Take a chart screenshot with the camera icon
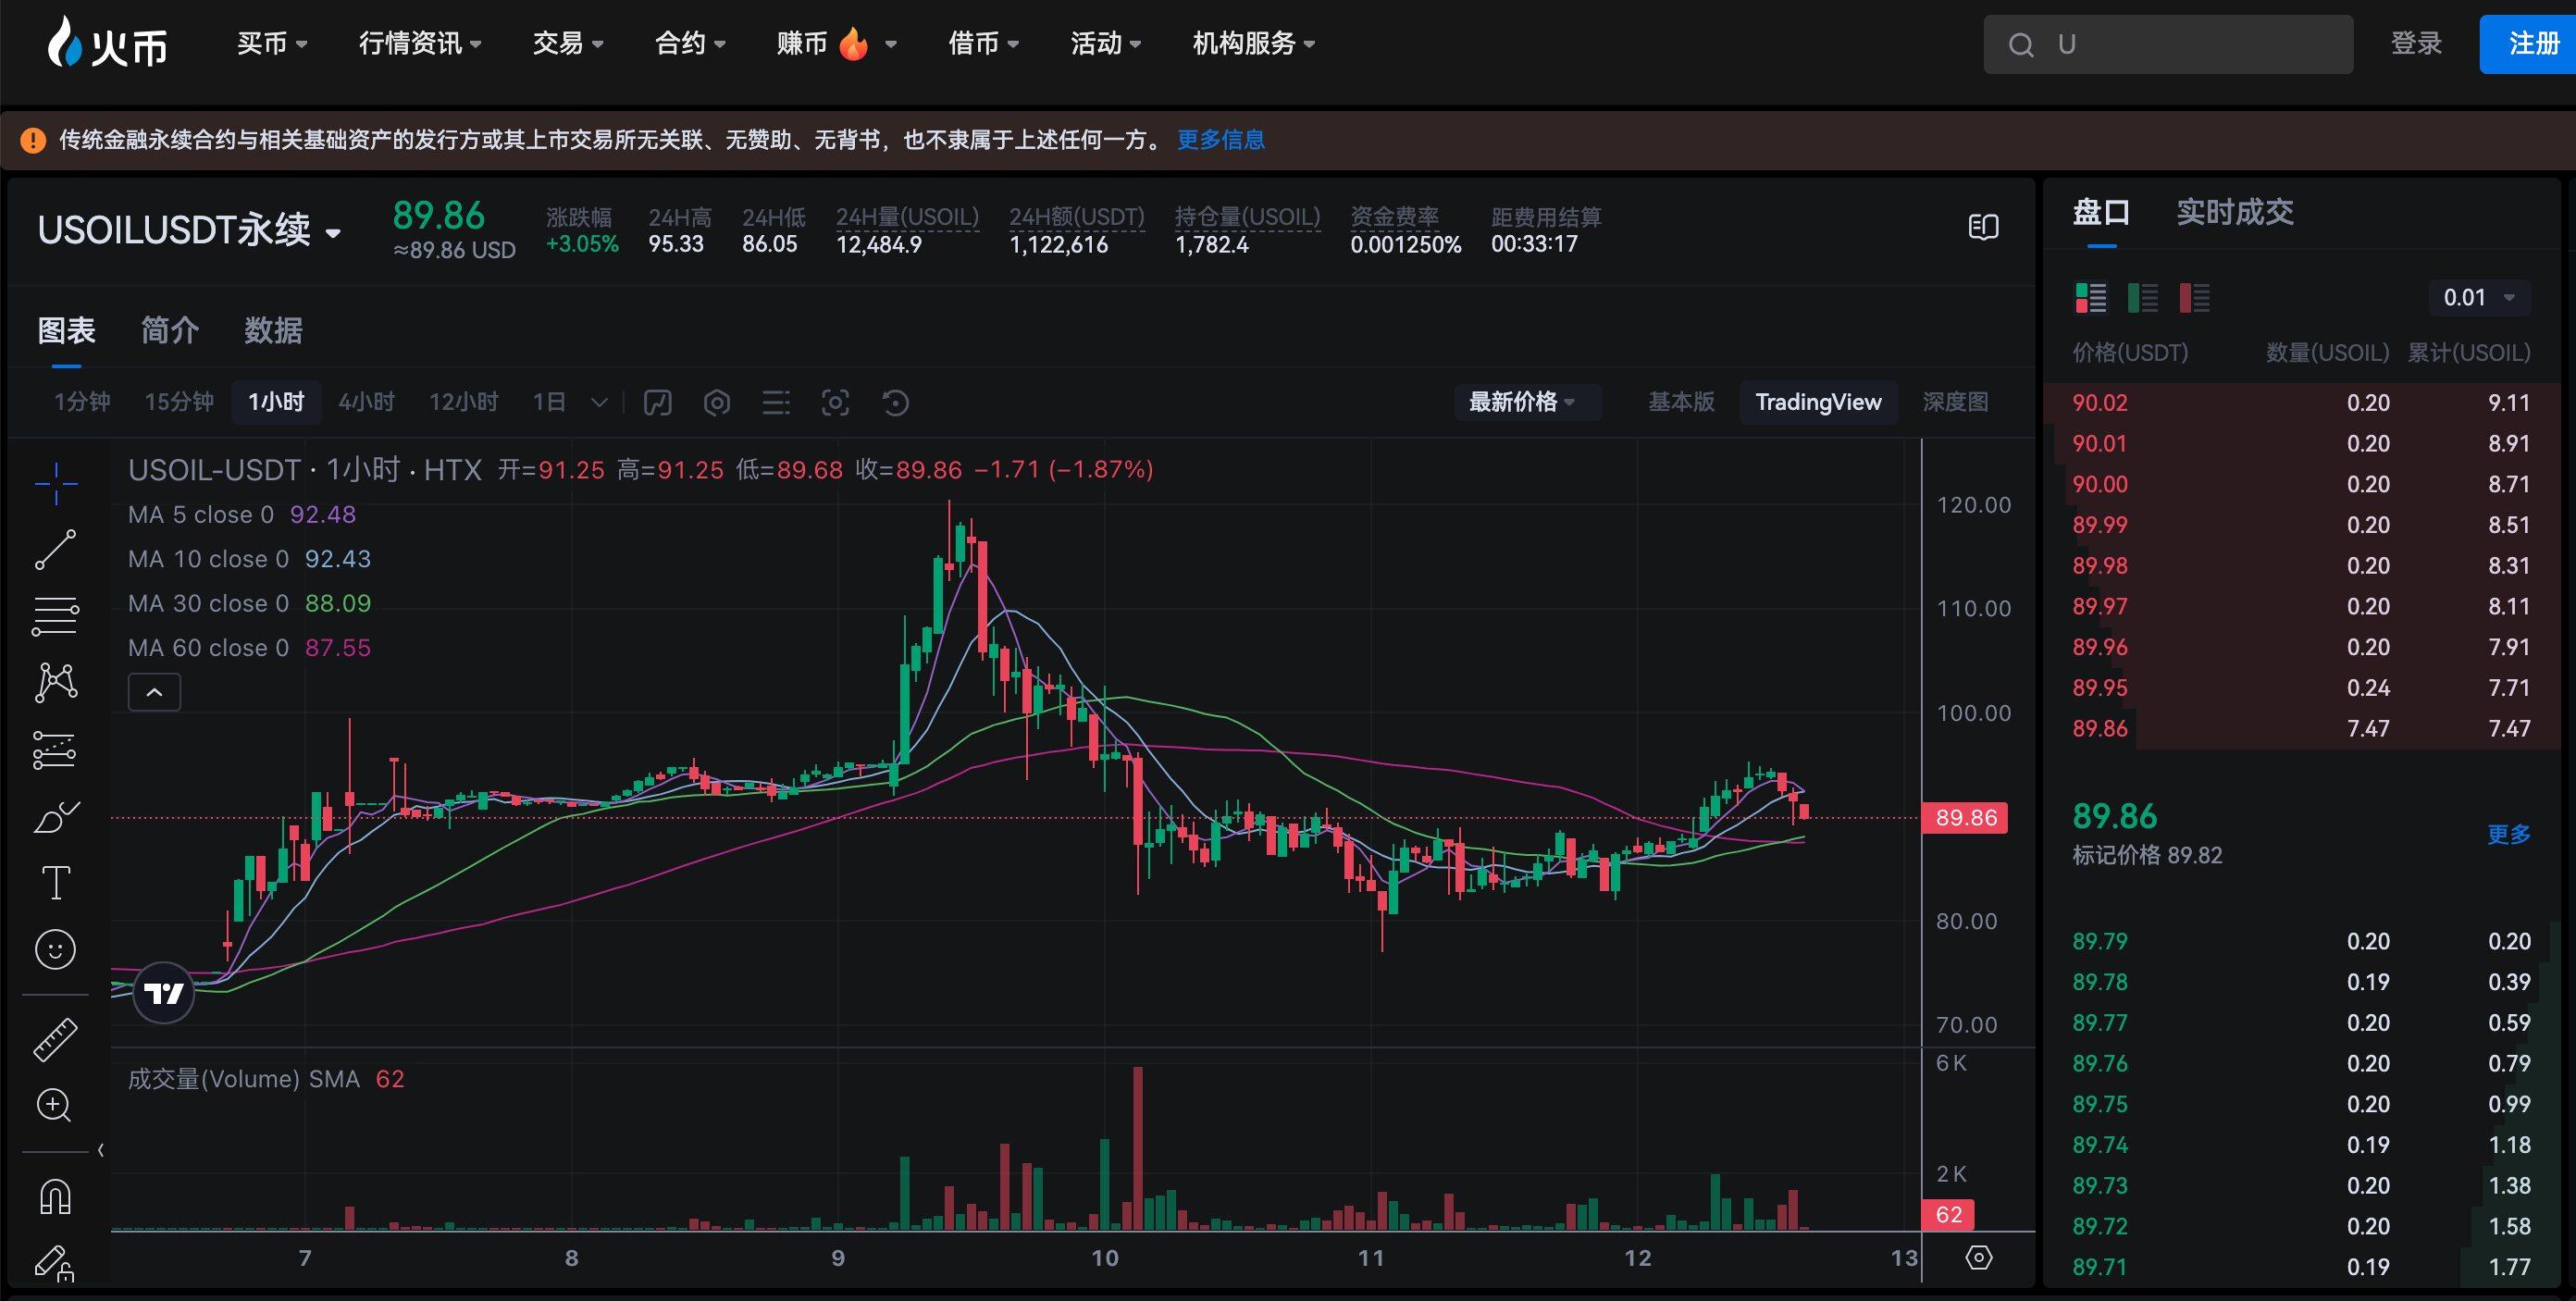 click(x=836, y=402)
